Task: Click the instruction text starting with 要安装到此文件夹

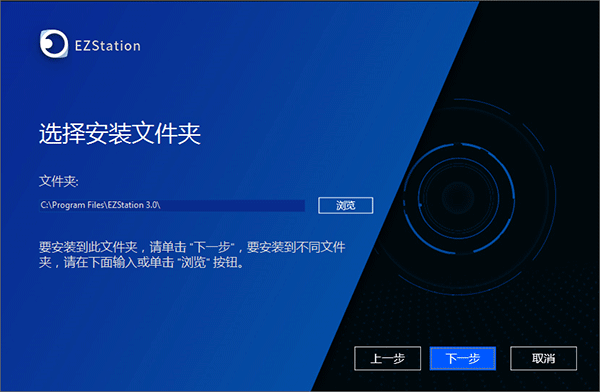Action: [192, 255]
